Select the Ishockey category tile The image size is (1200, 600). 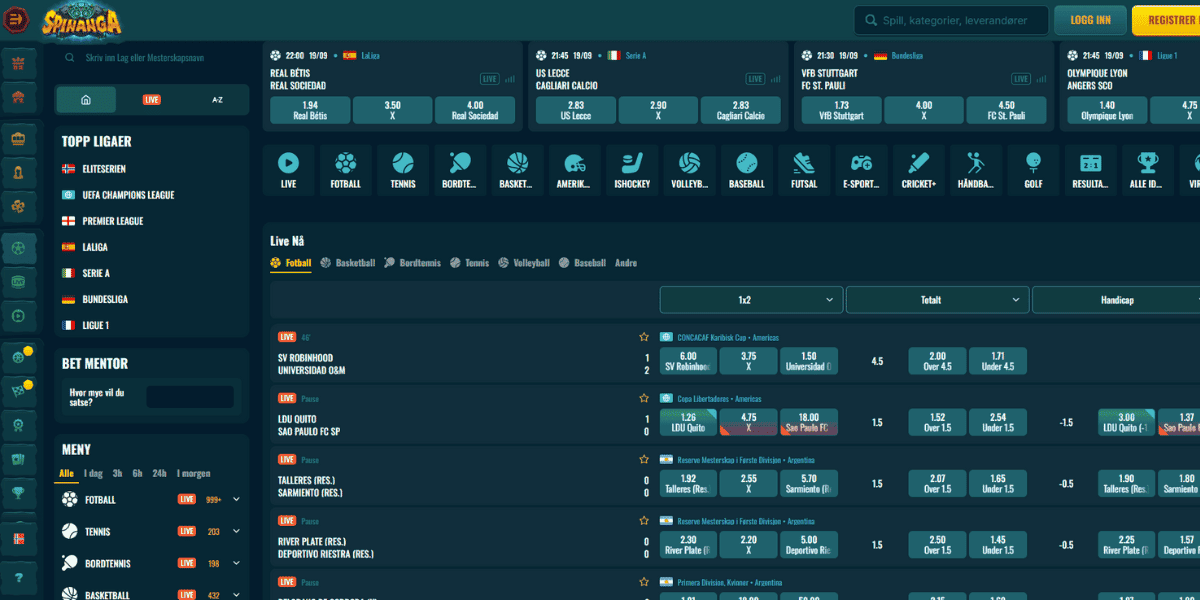click(x=632, y=170)
